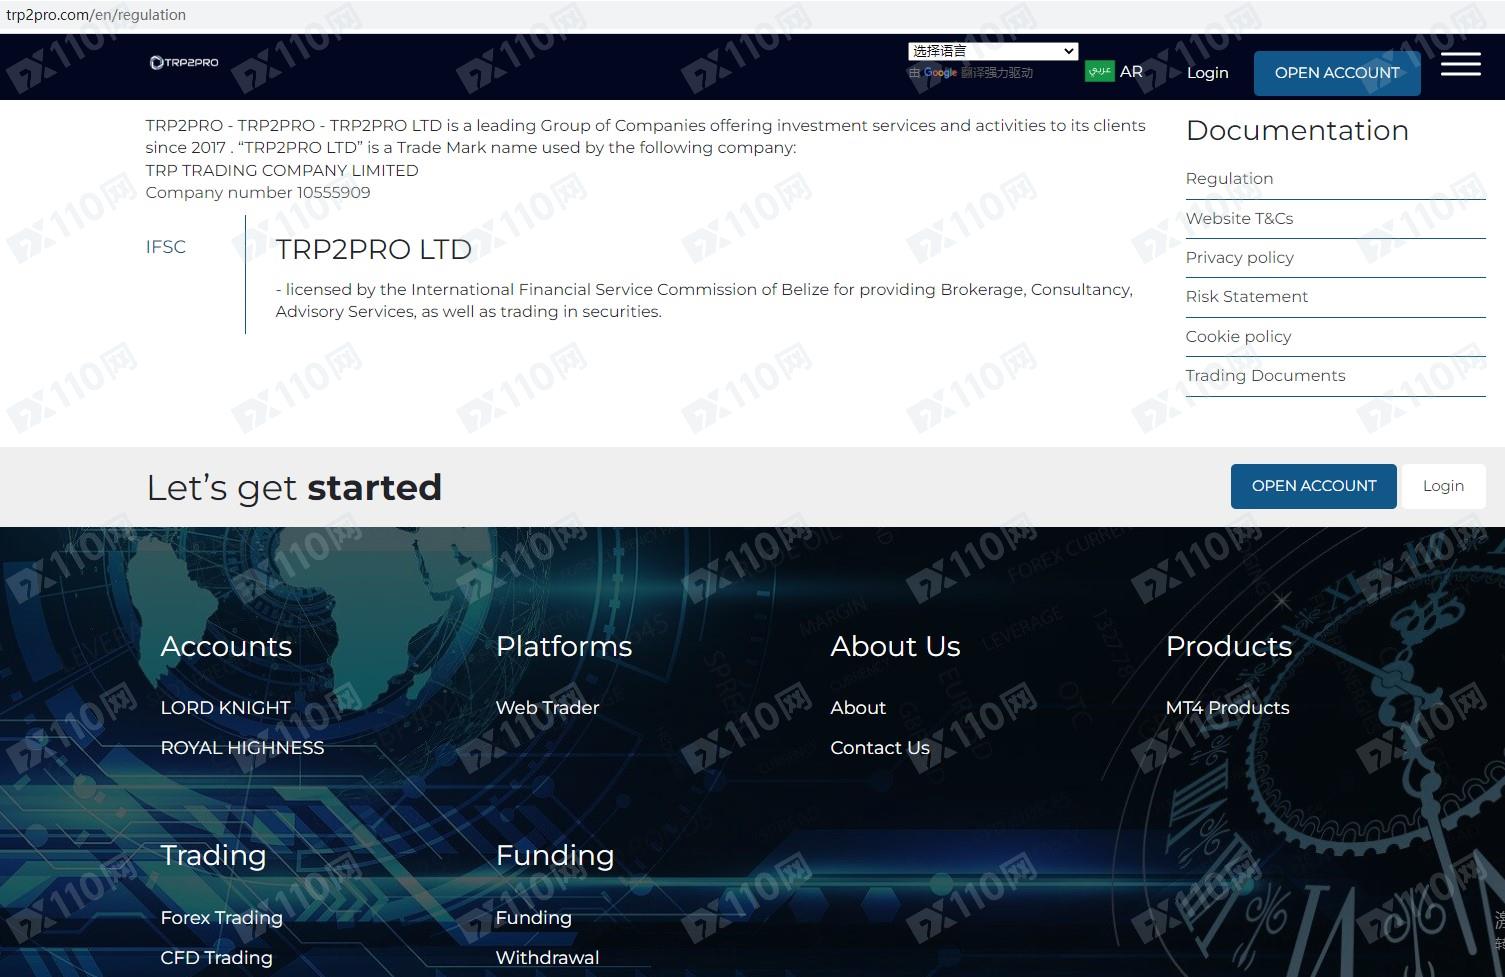
Task: Select the IFSC regulator tab
Action: pyautogui.click(x=166, y=247)
